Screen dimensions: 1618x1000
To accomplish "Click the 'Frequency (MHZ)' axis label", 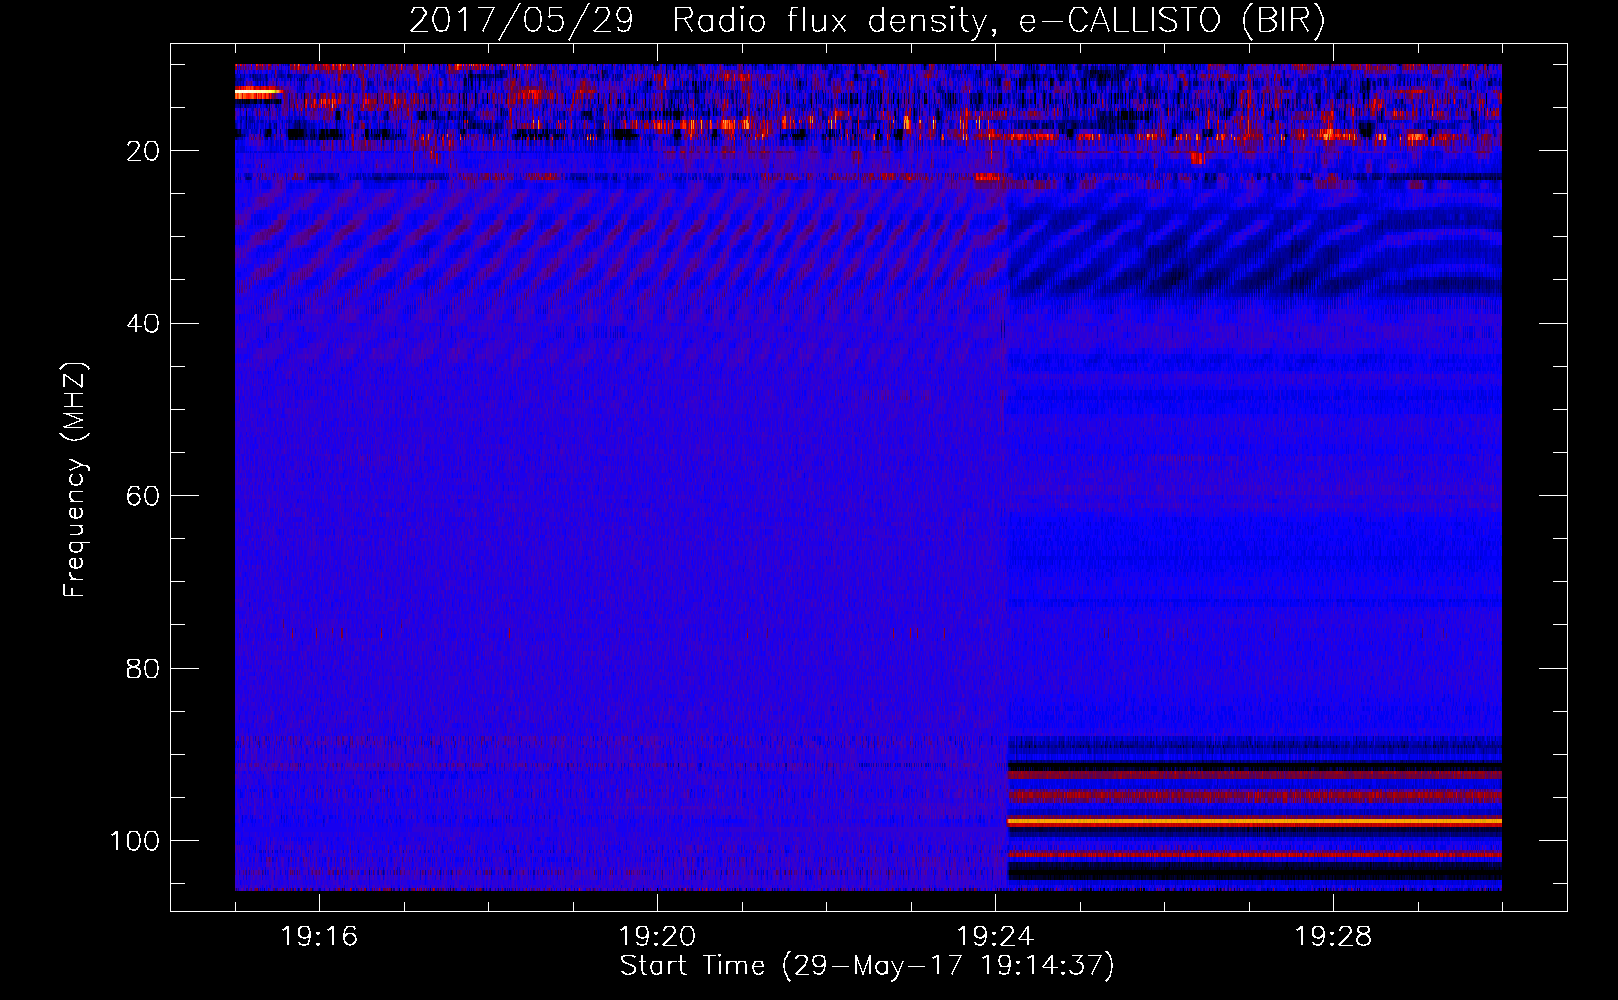I will [76, 480].
